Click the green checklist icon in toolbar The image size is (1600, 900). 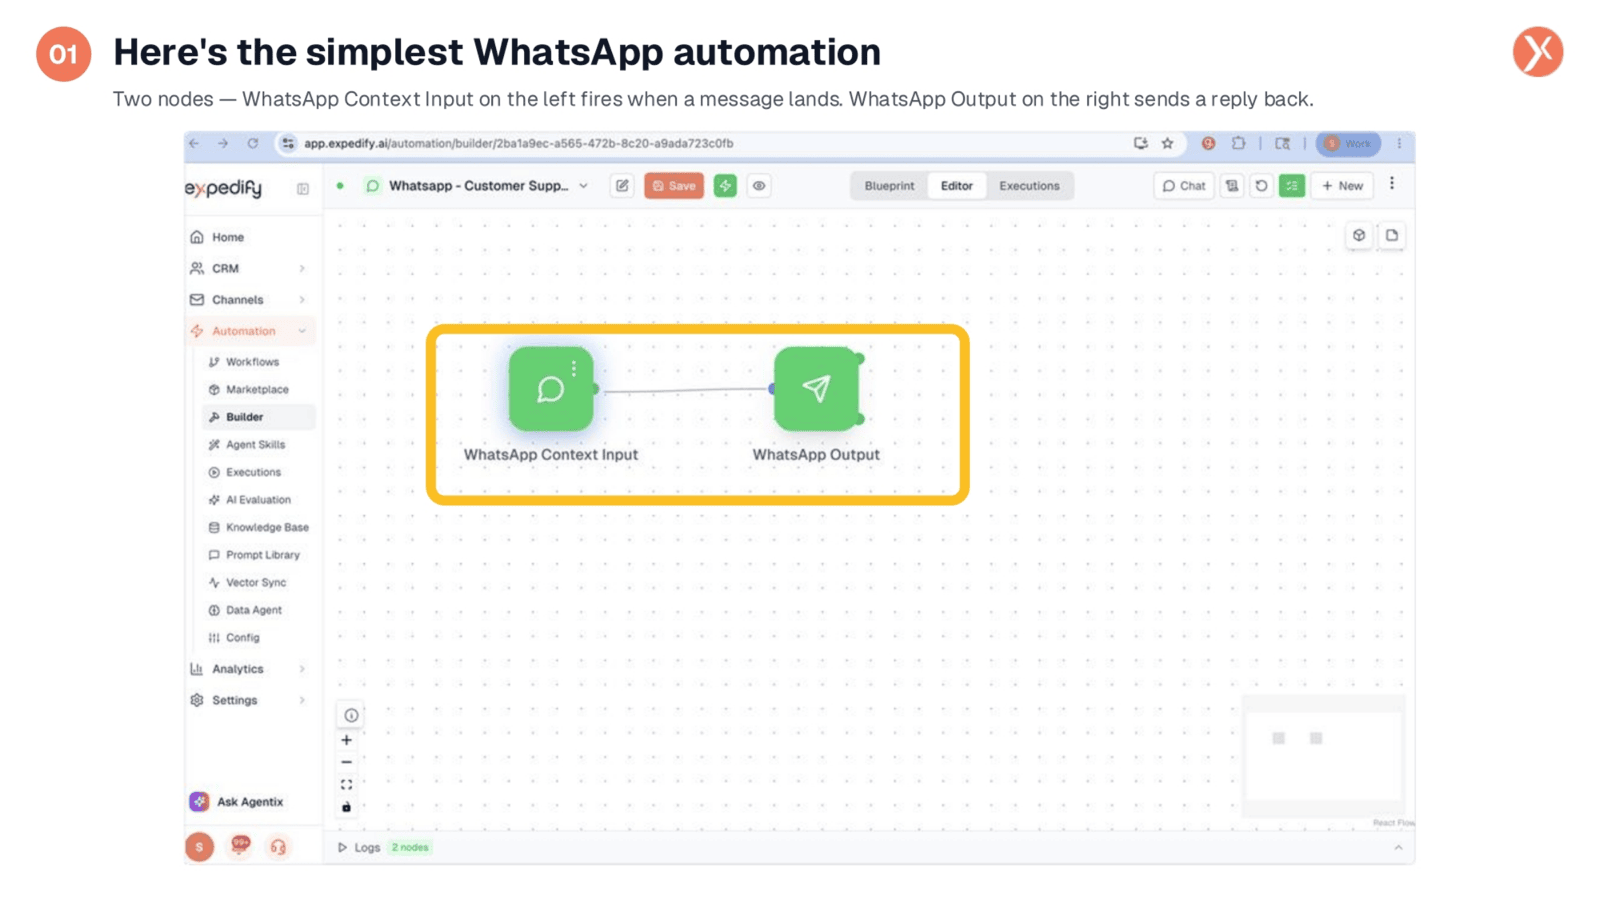tap(1292, 186)
